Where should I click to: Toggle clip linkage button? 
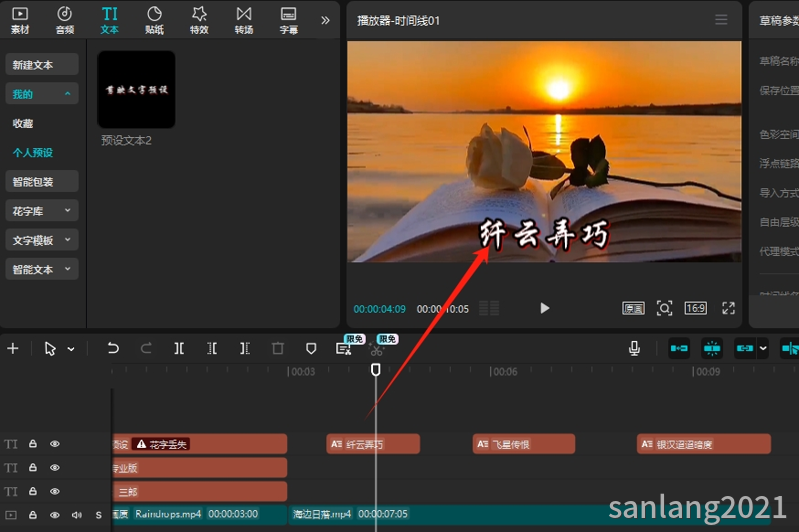click(x=744, y=349)
